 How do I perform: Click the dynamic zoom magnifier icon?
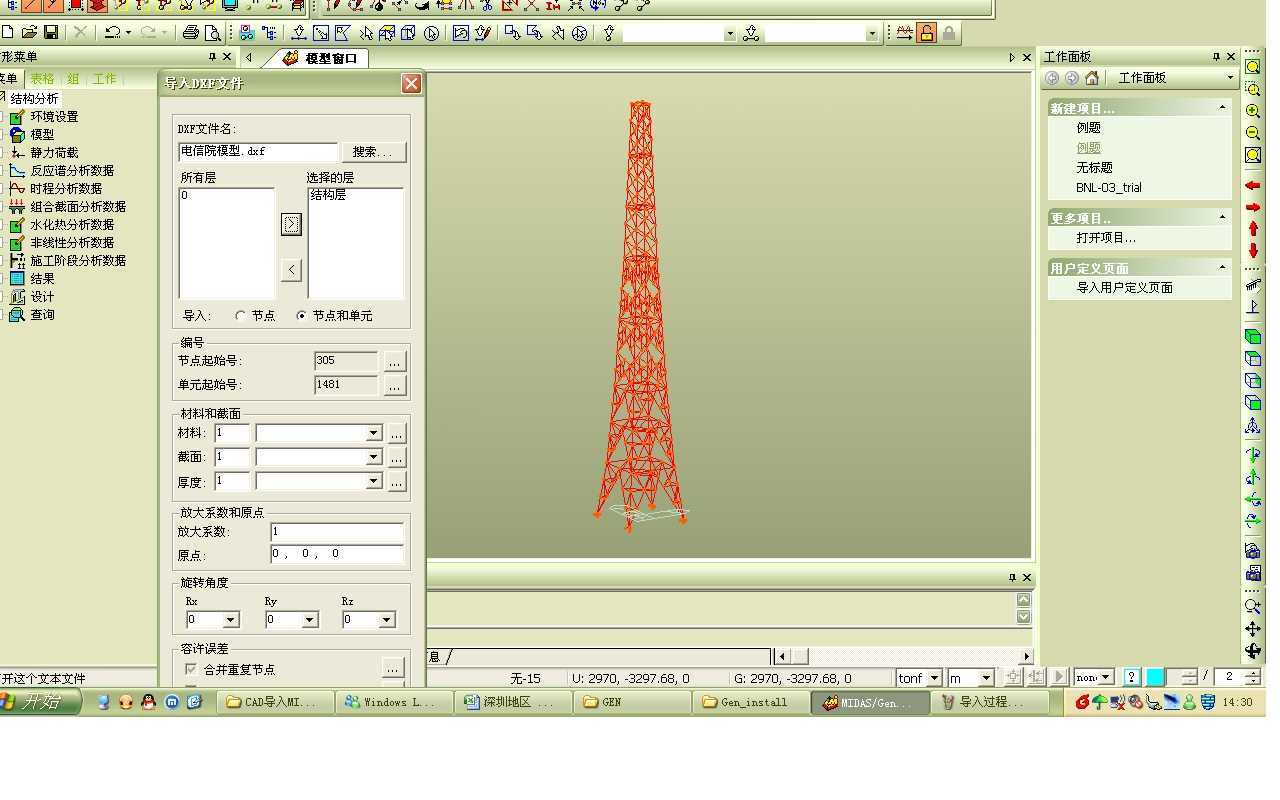click(x=1253, y=606)
